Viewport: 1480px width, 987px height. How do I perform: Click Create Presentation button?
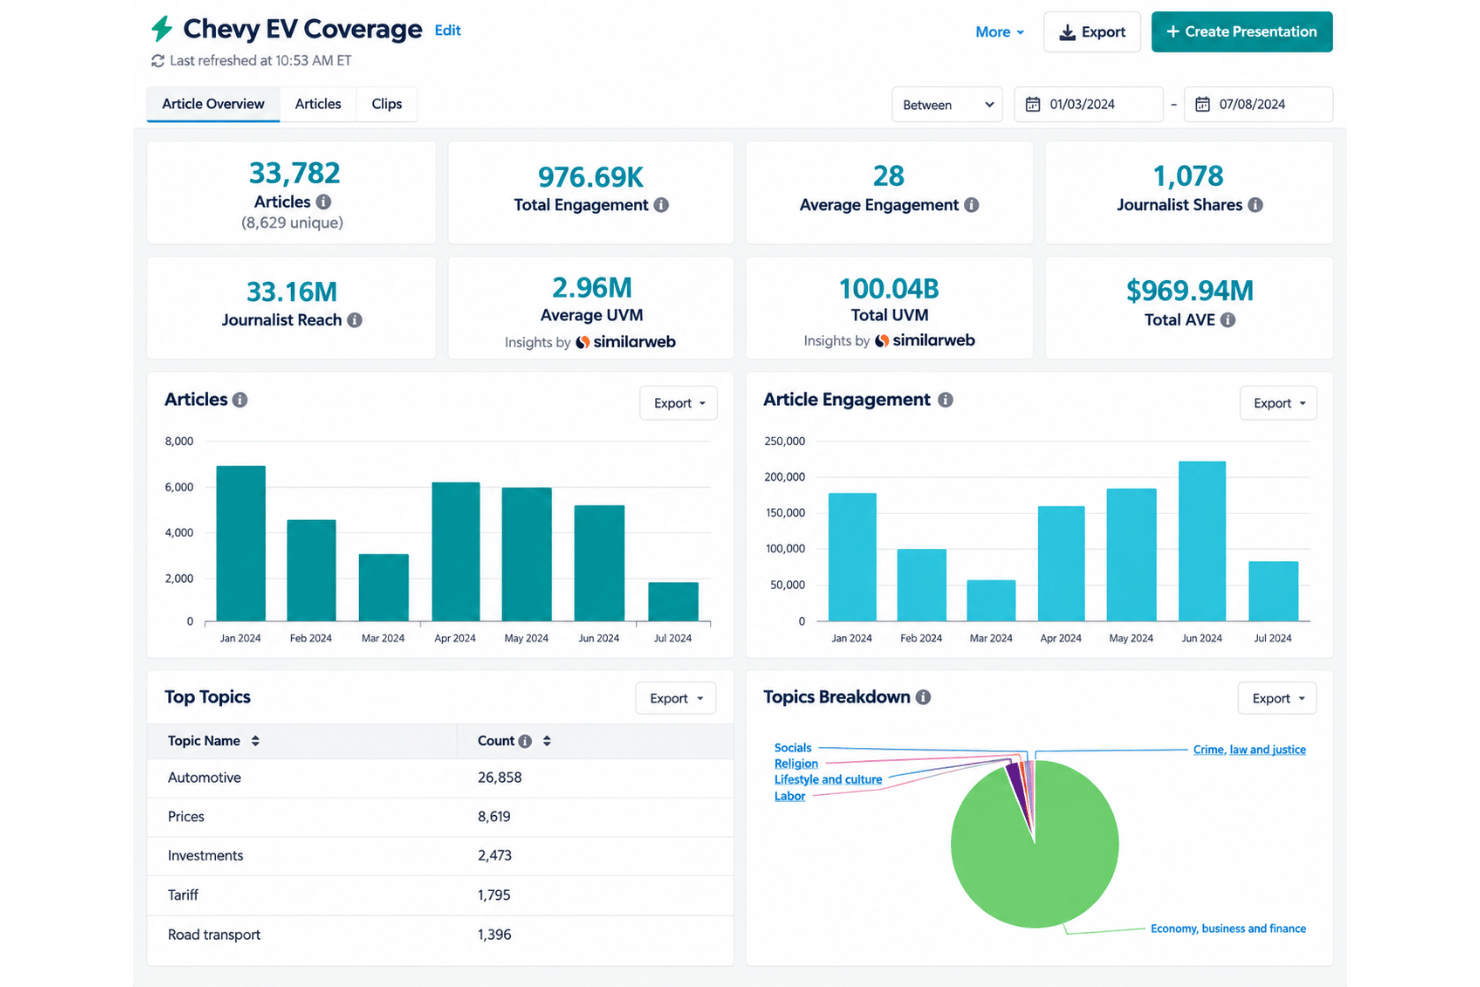coord(1242,32)
